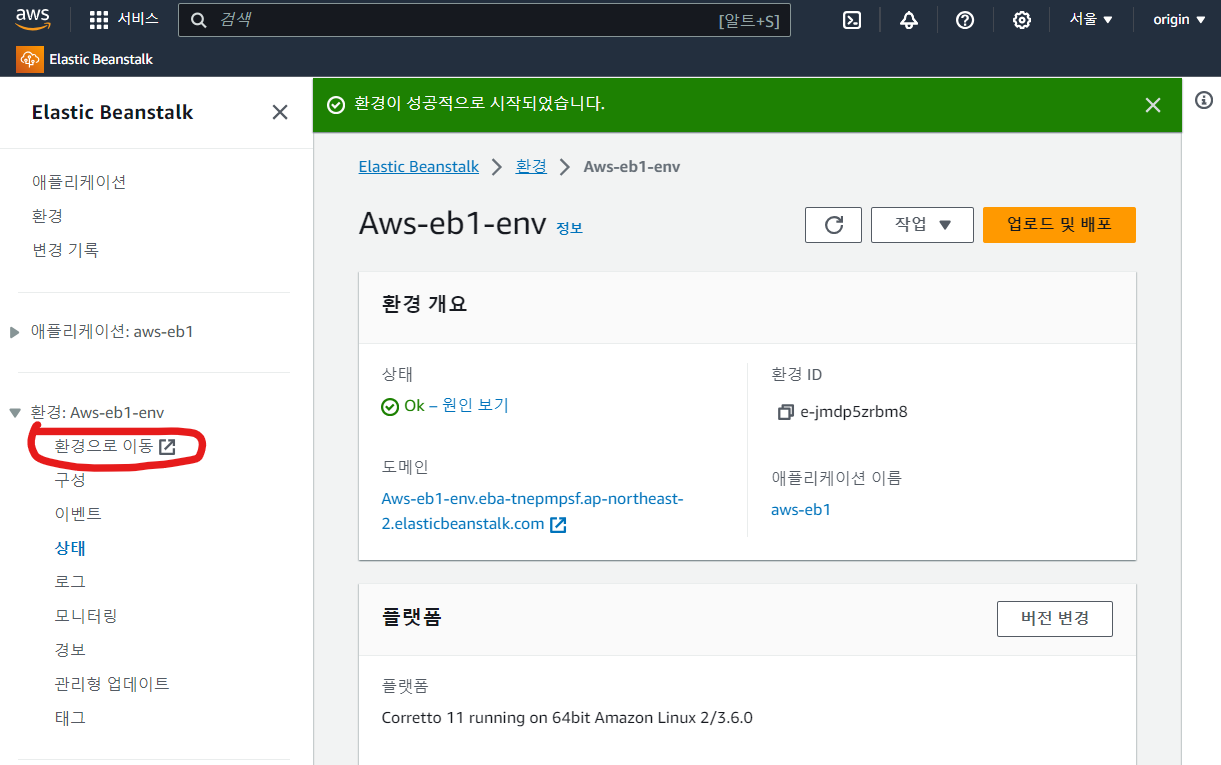Open 관리형 업데이트 in the sidebar
The width and height of the screenshot is (1221, 765).
[x=112, y=684]
